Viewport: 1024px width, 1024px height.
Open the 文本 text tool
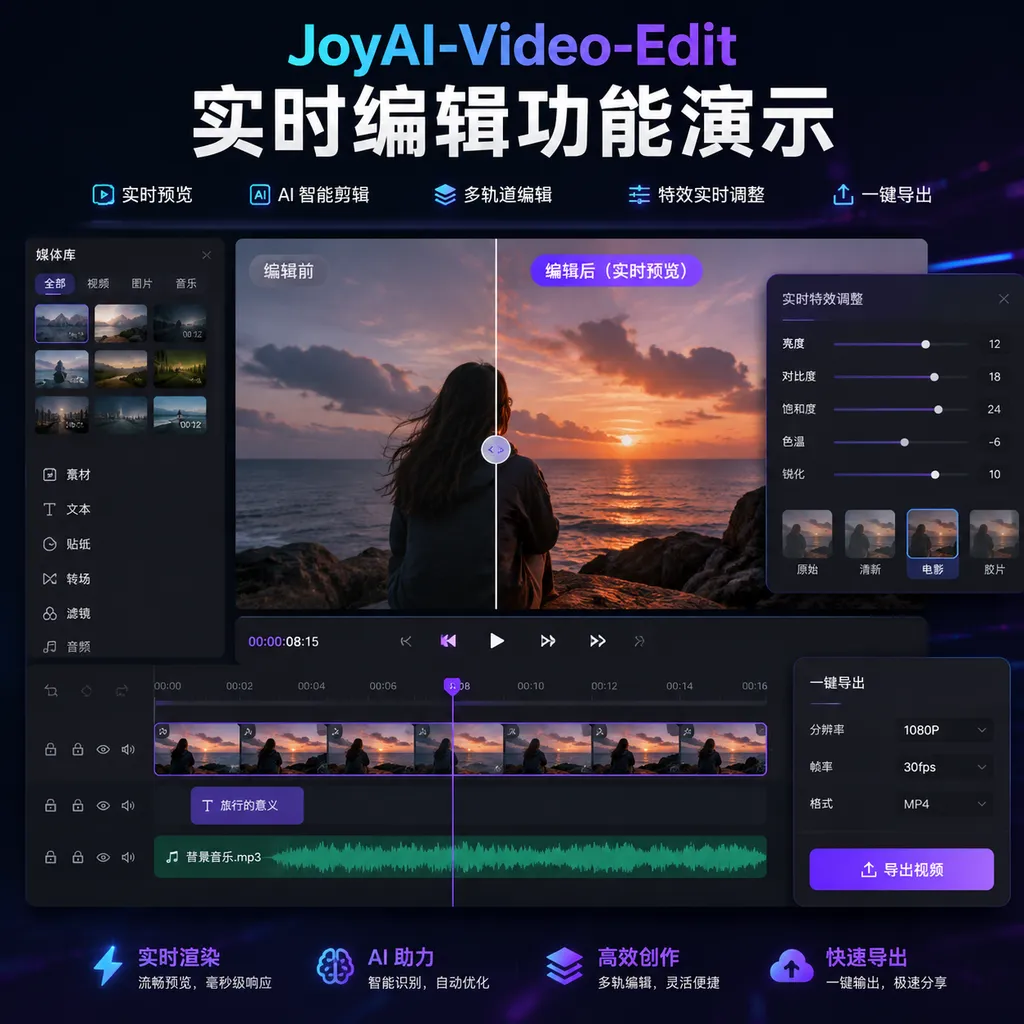coord(66,509)
